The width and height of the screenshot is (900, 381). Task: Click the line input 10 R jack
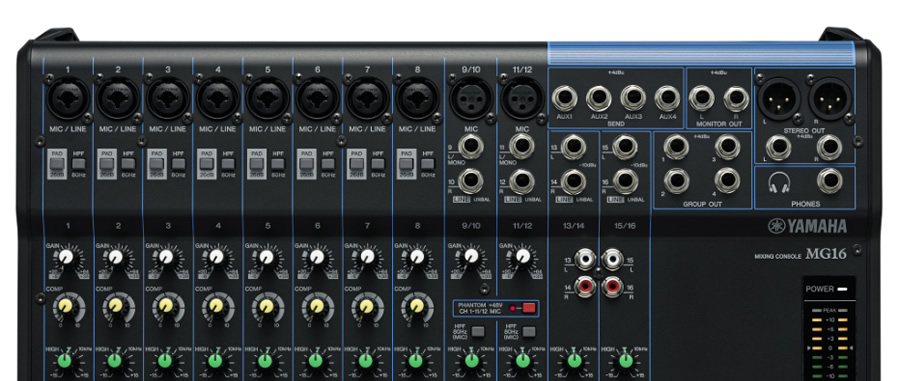coord(471,181)
